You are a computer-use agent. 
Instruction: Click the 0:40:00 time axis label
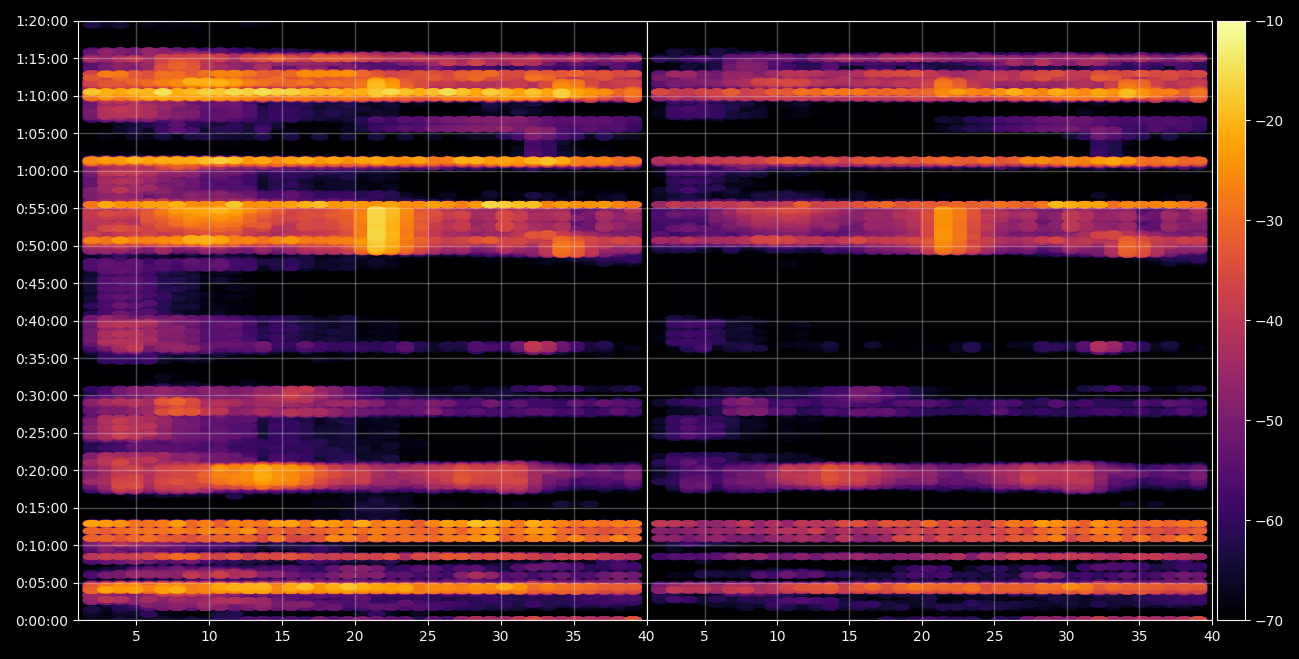coord(41,321)
